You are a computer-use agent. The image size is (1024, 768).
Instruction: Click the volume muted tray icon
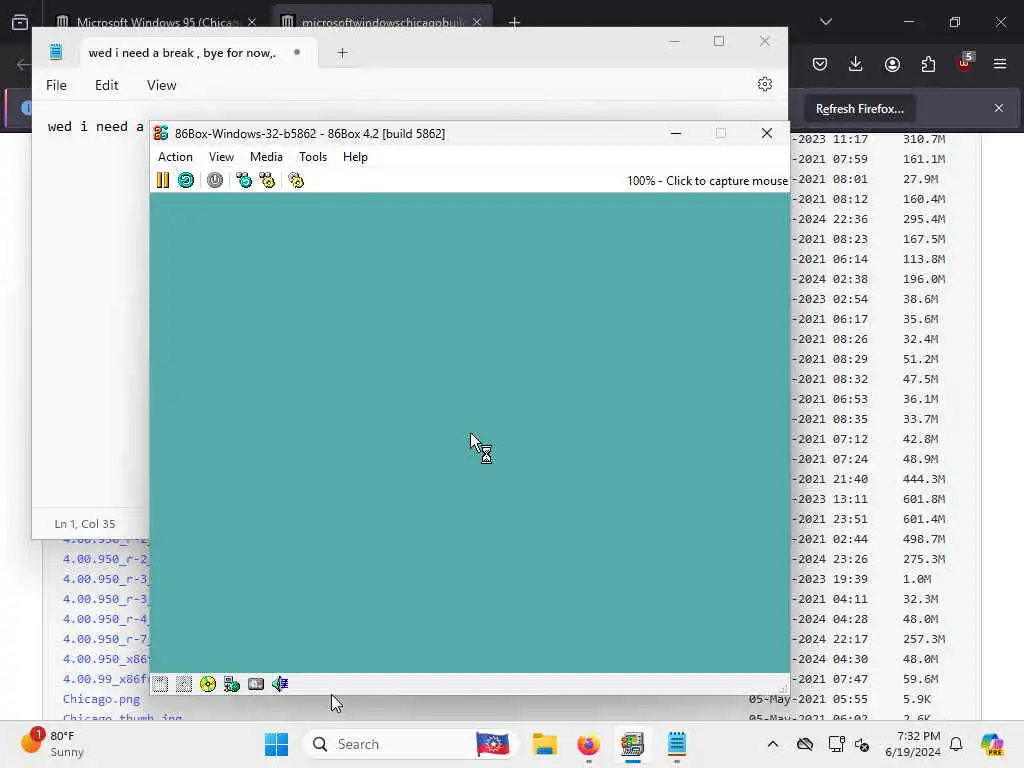click(862, 744)
